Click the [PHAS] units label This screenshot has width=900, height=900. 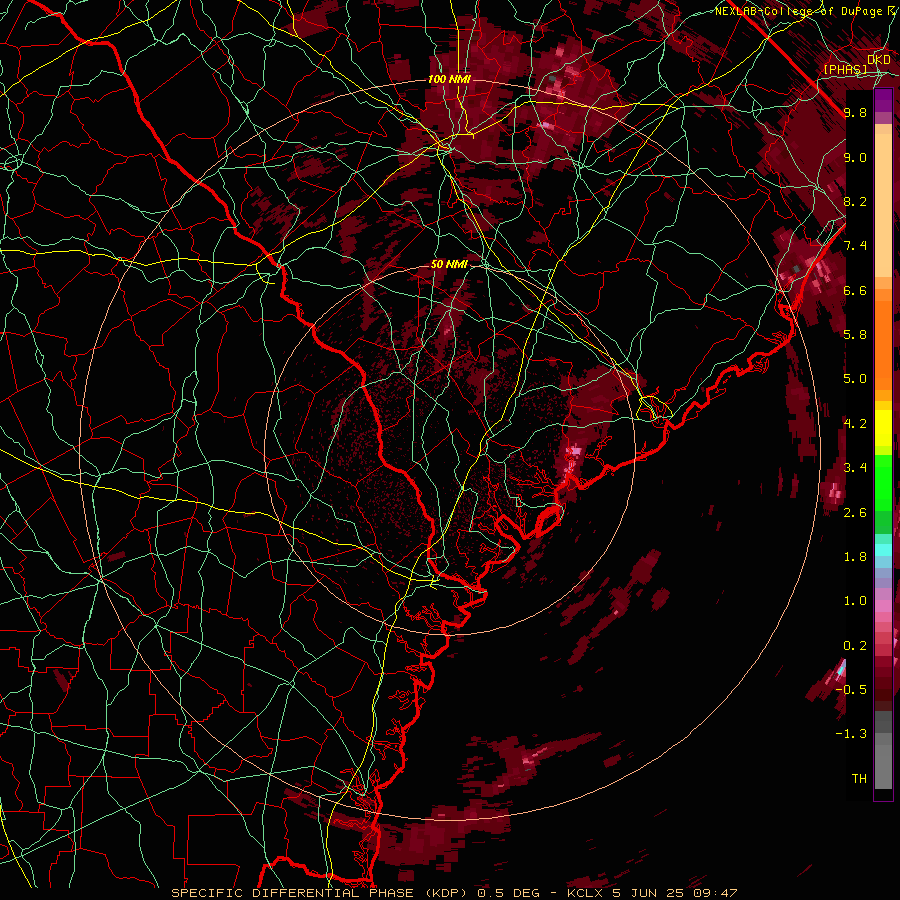tap(845, 69)
